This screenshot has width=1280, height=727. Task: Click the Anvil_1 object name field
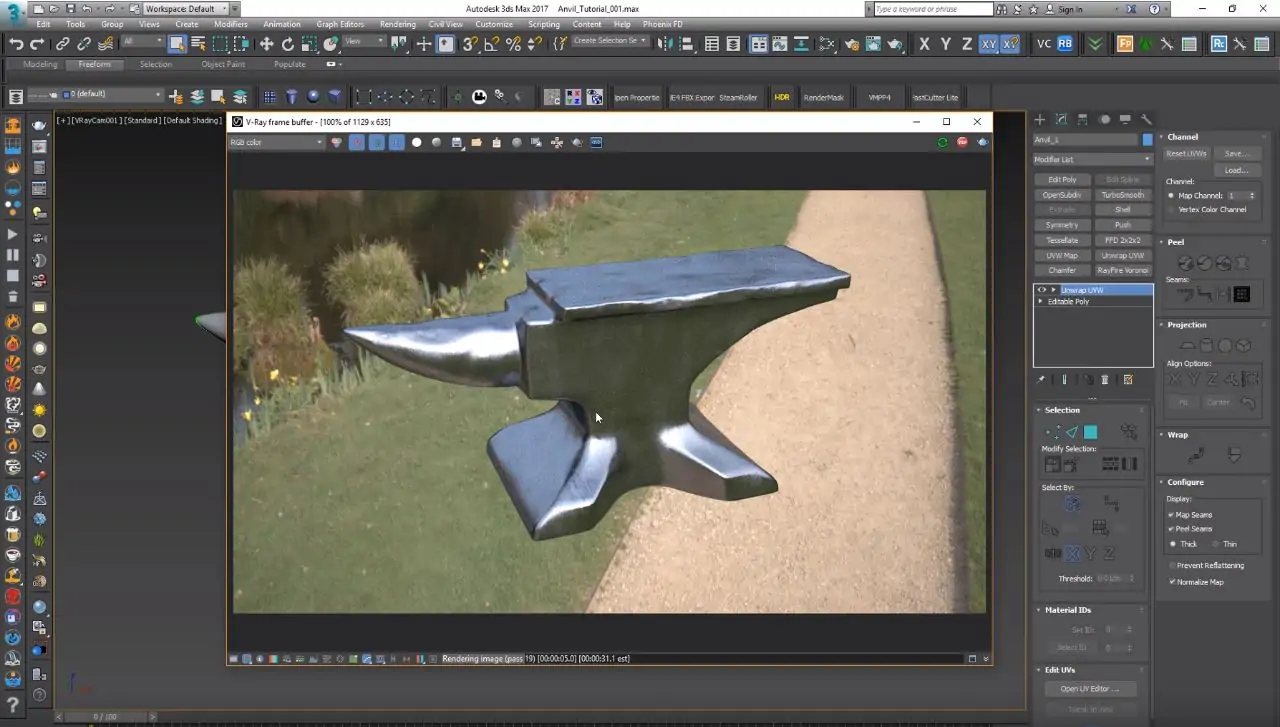(1085, 140)
